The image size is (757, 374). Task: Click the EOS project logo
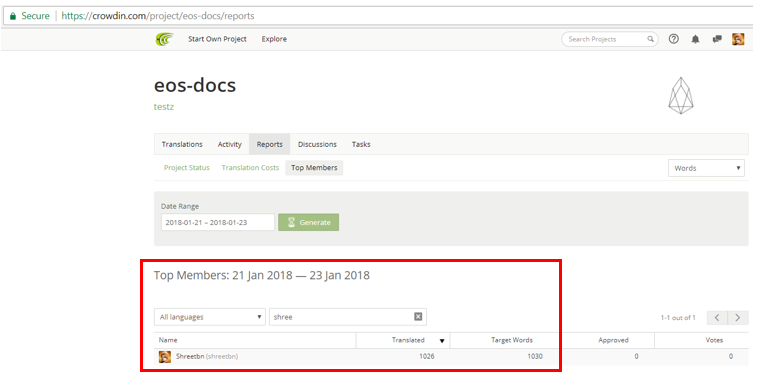coord(680,96)
